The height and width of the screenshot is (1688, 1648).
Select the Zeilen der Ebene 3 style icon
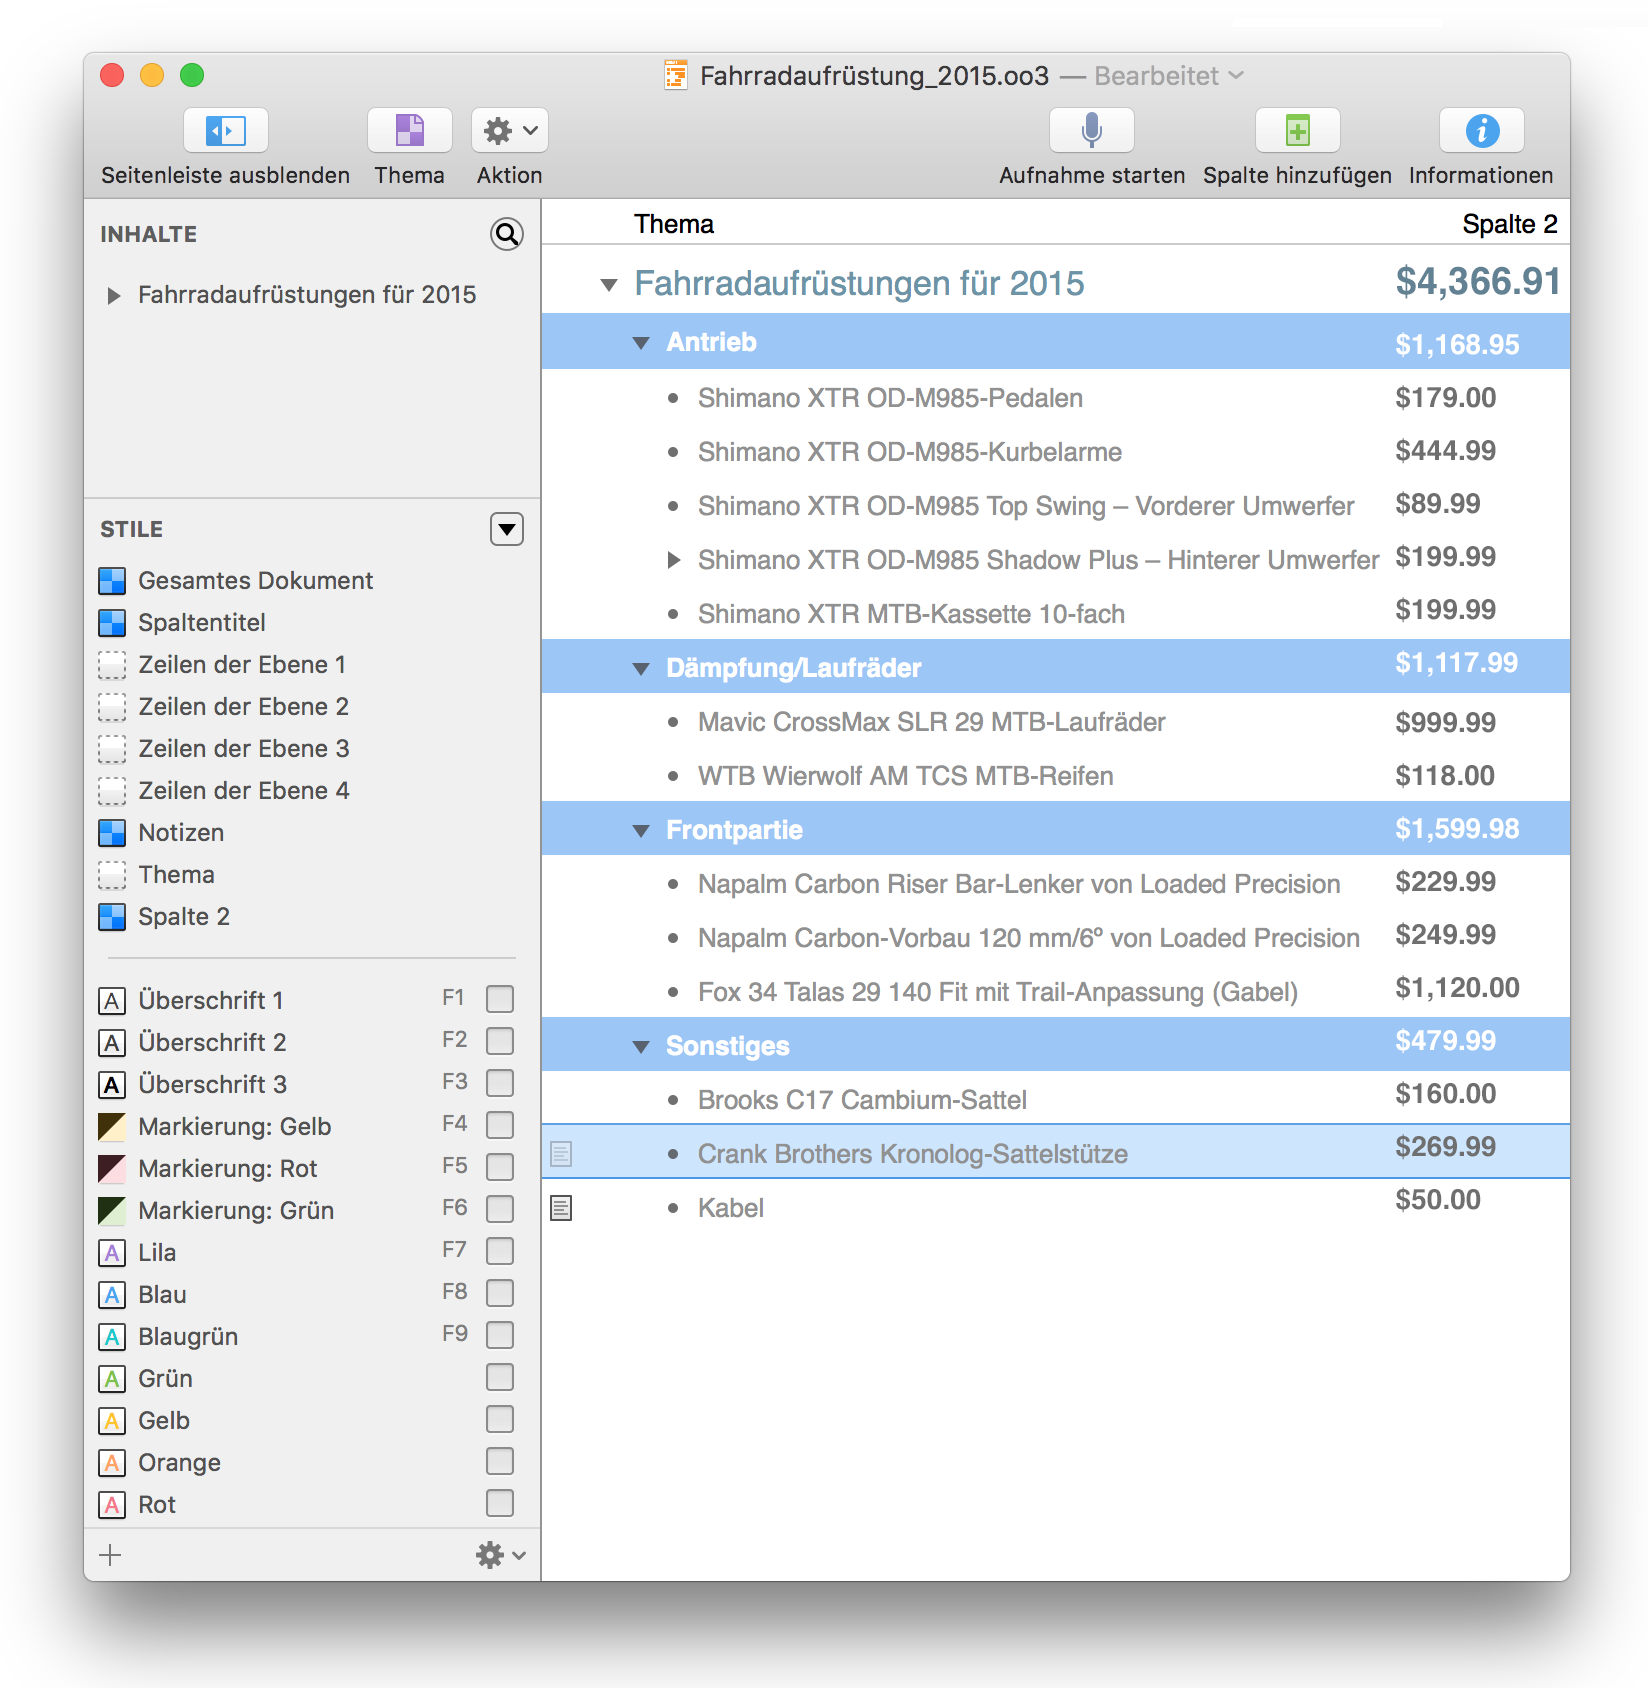(112, 749)
